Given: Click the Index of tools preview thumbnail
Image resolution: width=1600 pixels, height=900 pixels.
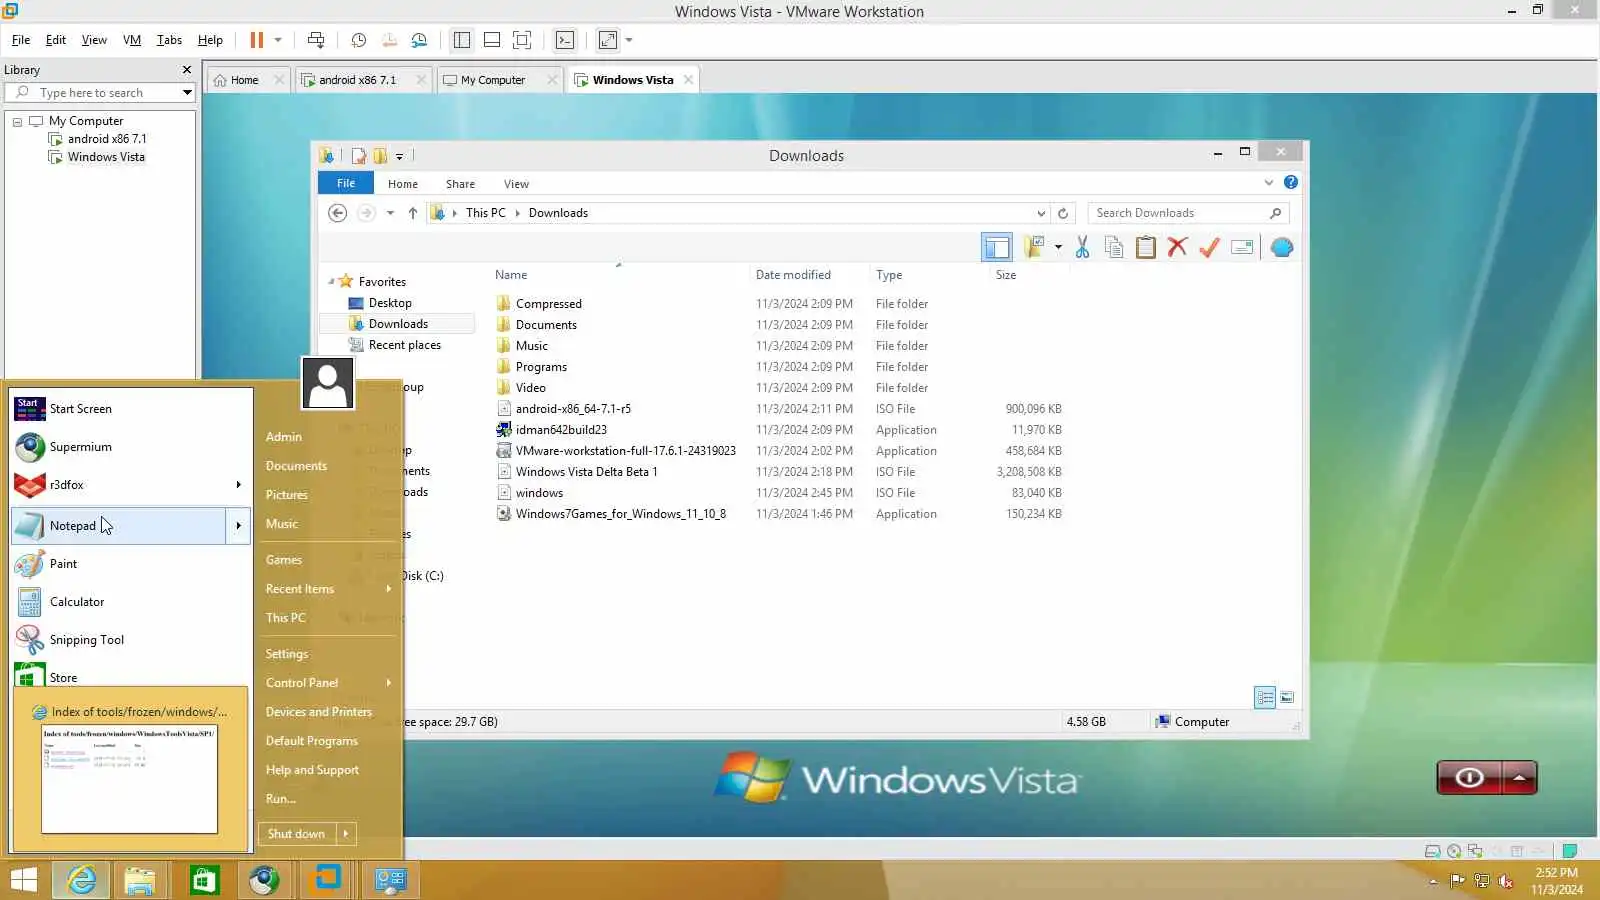Looking at the screenshot, I should (x=129, y=778).
